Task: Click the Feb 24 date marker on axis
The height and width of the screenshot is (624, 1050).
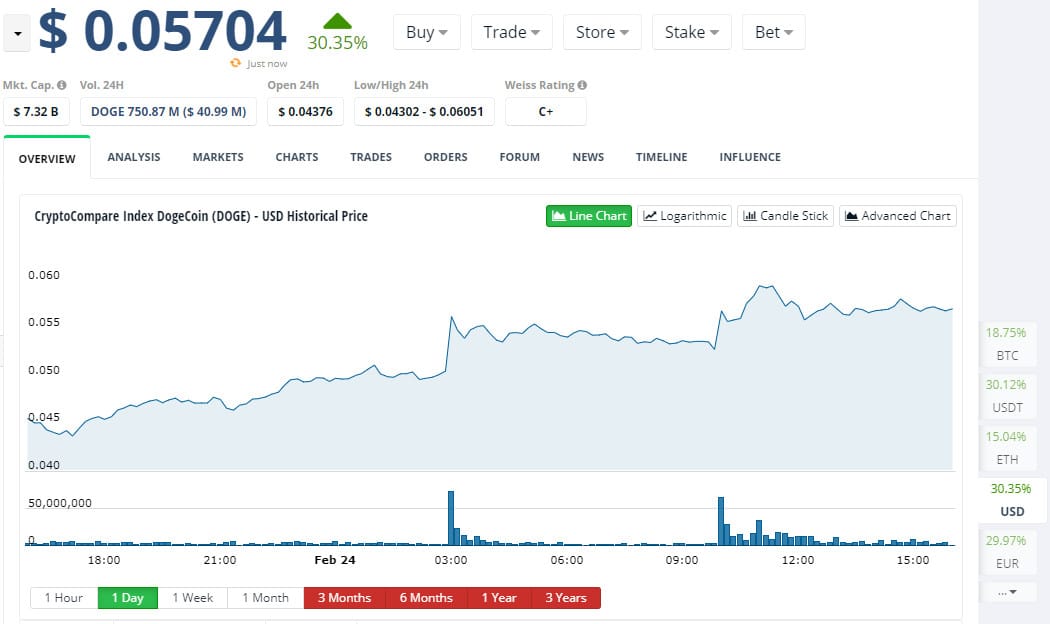Action: (x=335, y=560)
